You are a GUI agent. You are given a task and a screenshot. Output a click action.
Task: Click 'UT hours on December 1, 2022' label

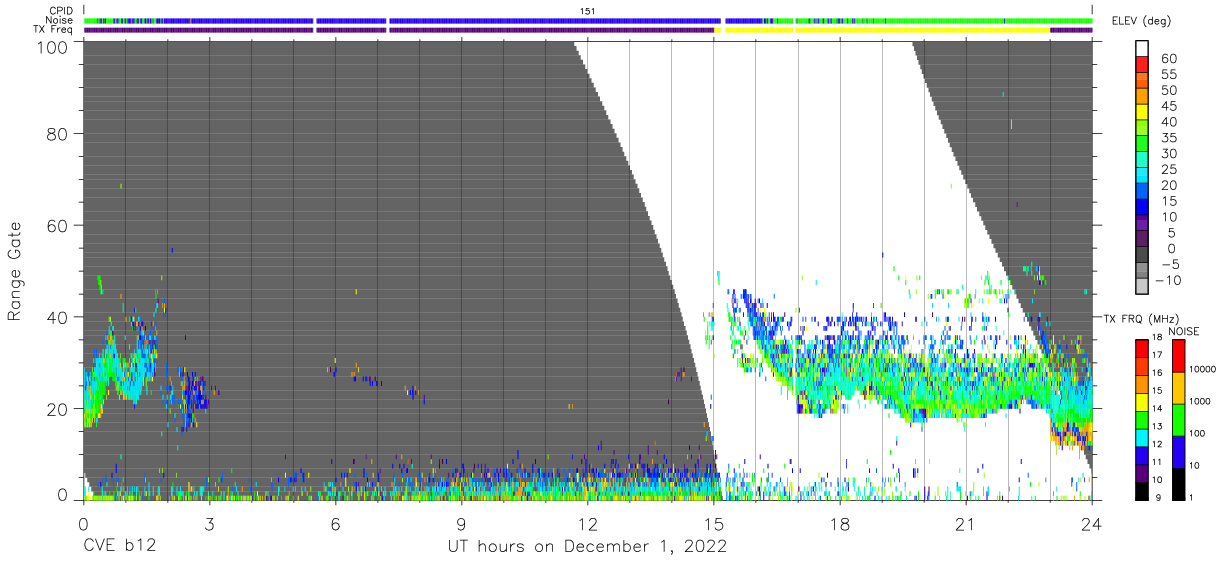(x=587, y=546)
